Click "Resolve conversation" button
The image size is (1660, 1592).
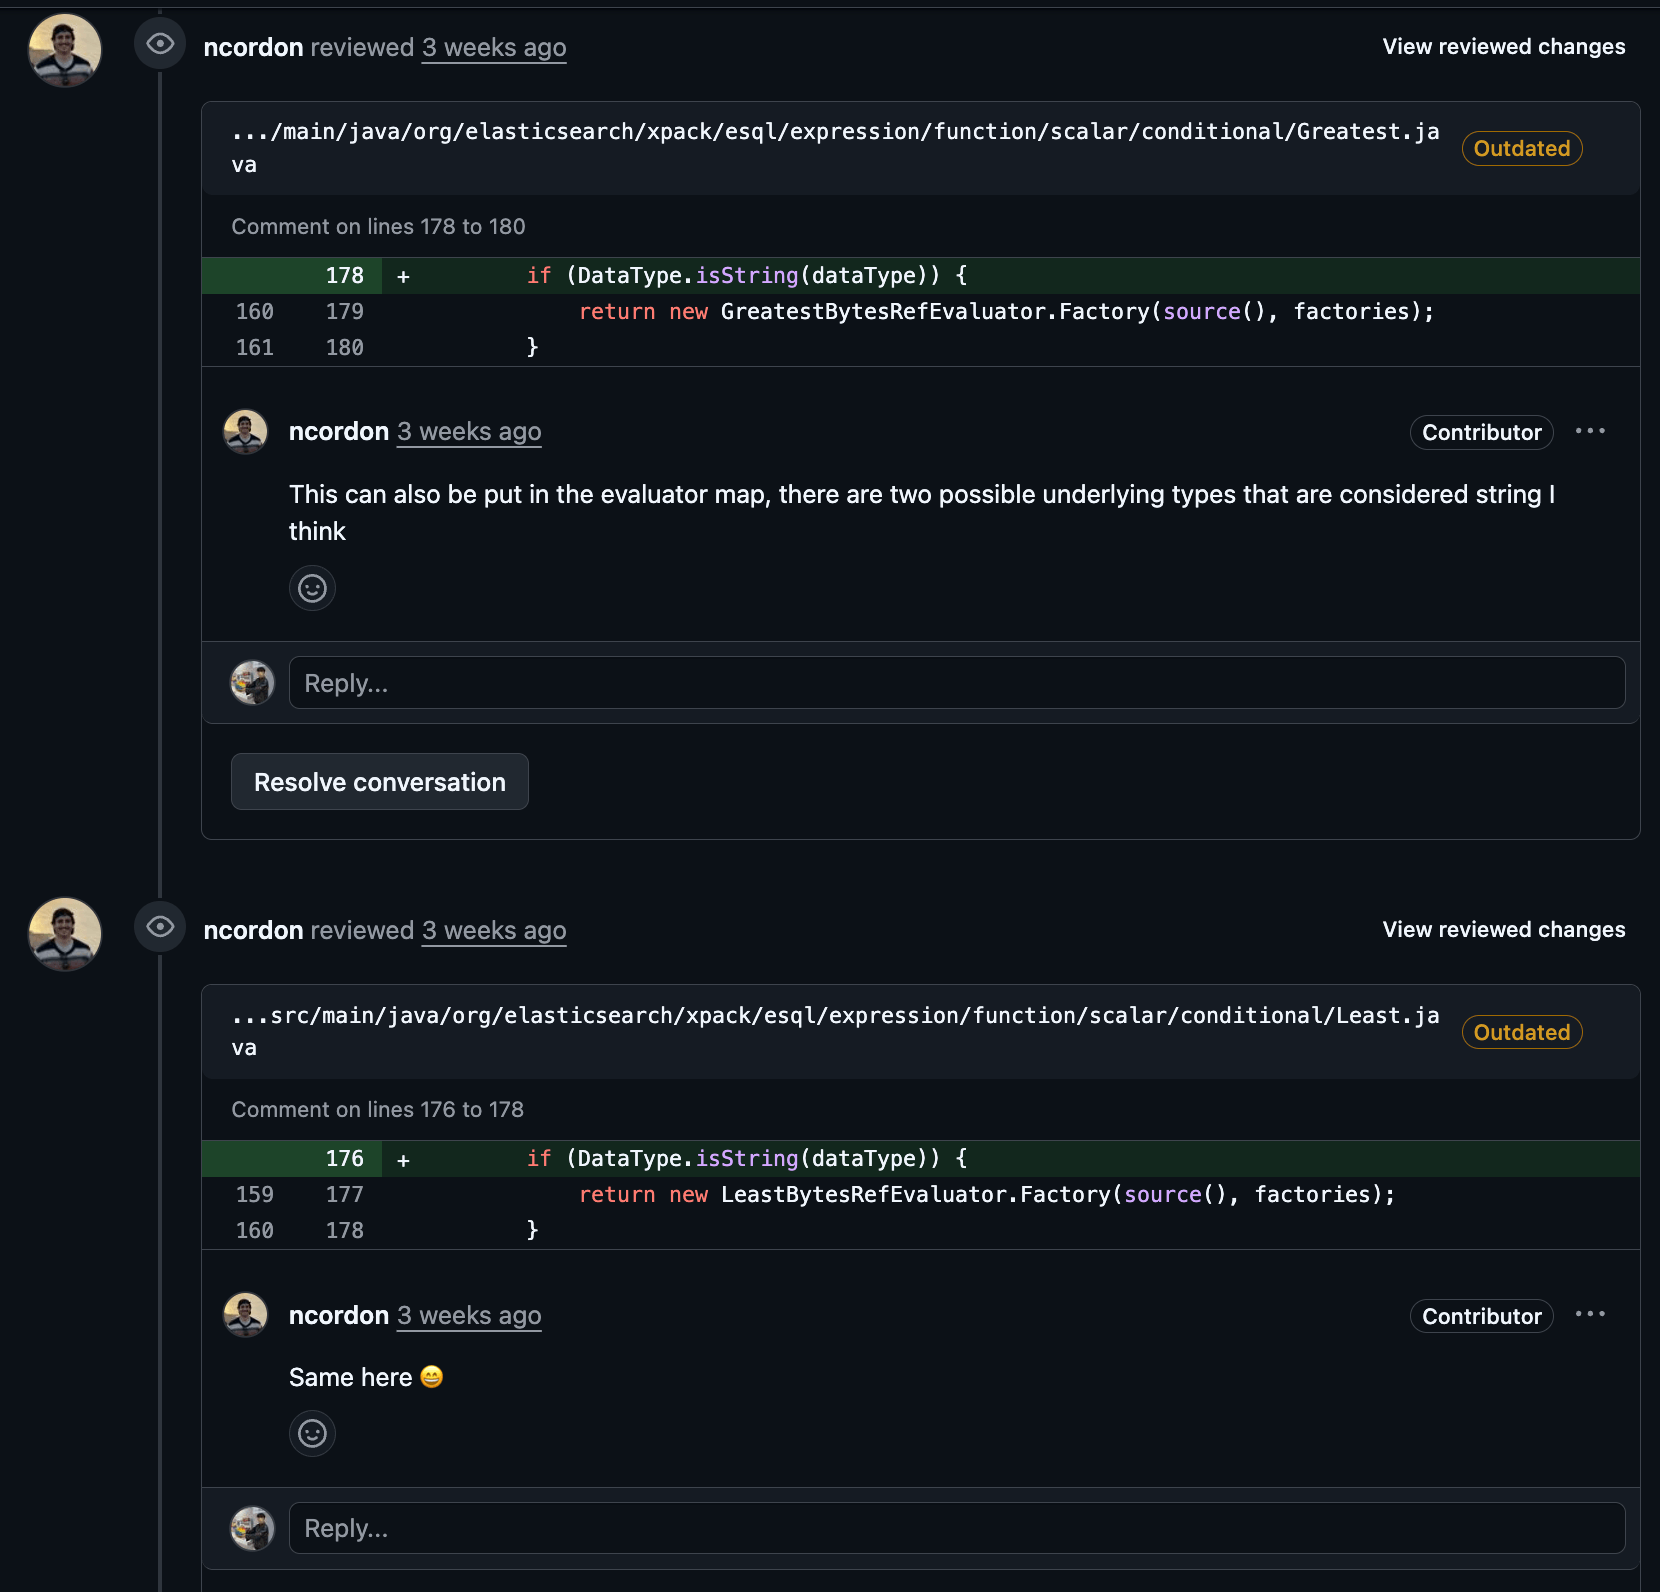380,782
